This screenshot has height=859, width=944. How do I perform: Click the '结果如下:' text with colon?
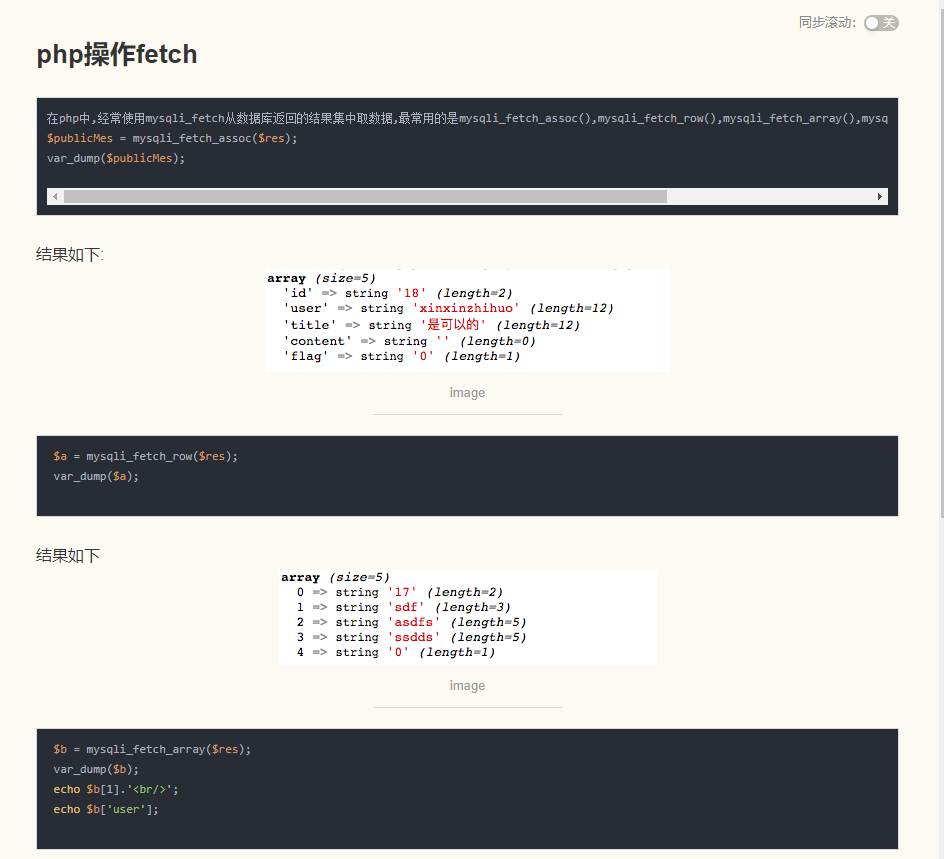tap(70, 255)
